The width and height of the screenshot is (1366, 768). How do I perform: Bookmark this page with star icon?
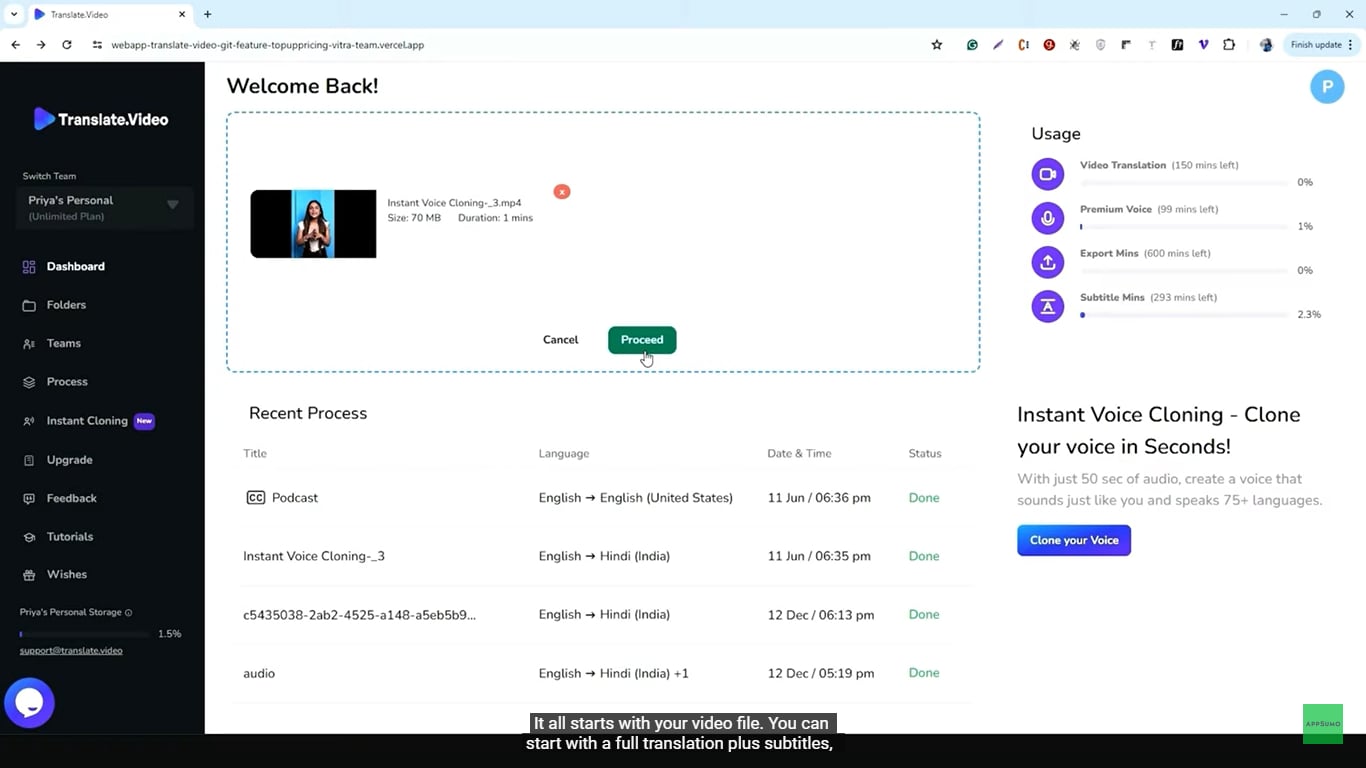(x=937, y=45)
